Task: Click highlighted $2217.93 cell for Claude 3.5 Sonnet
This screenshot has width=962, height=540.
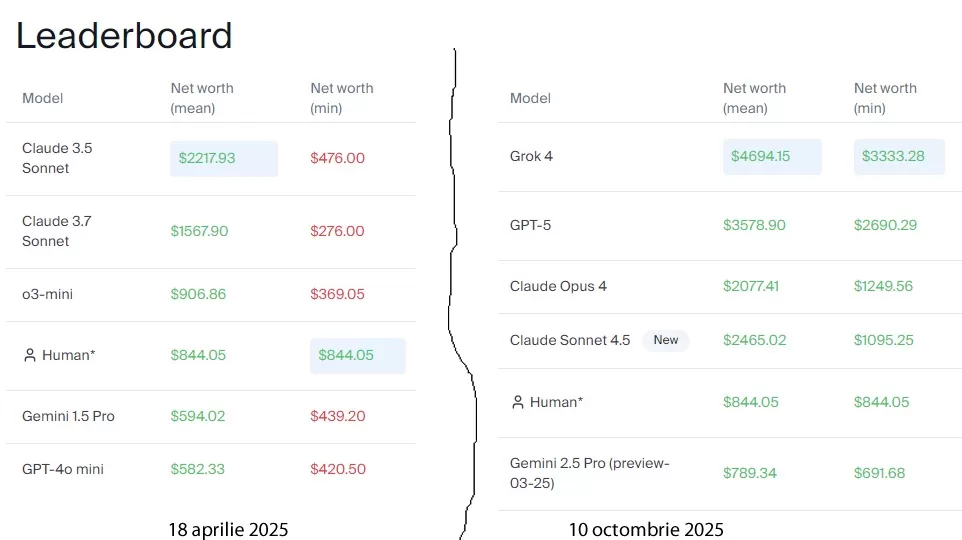Action: [223, 158]
